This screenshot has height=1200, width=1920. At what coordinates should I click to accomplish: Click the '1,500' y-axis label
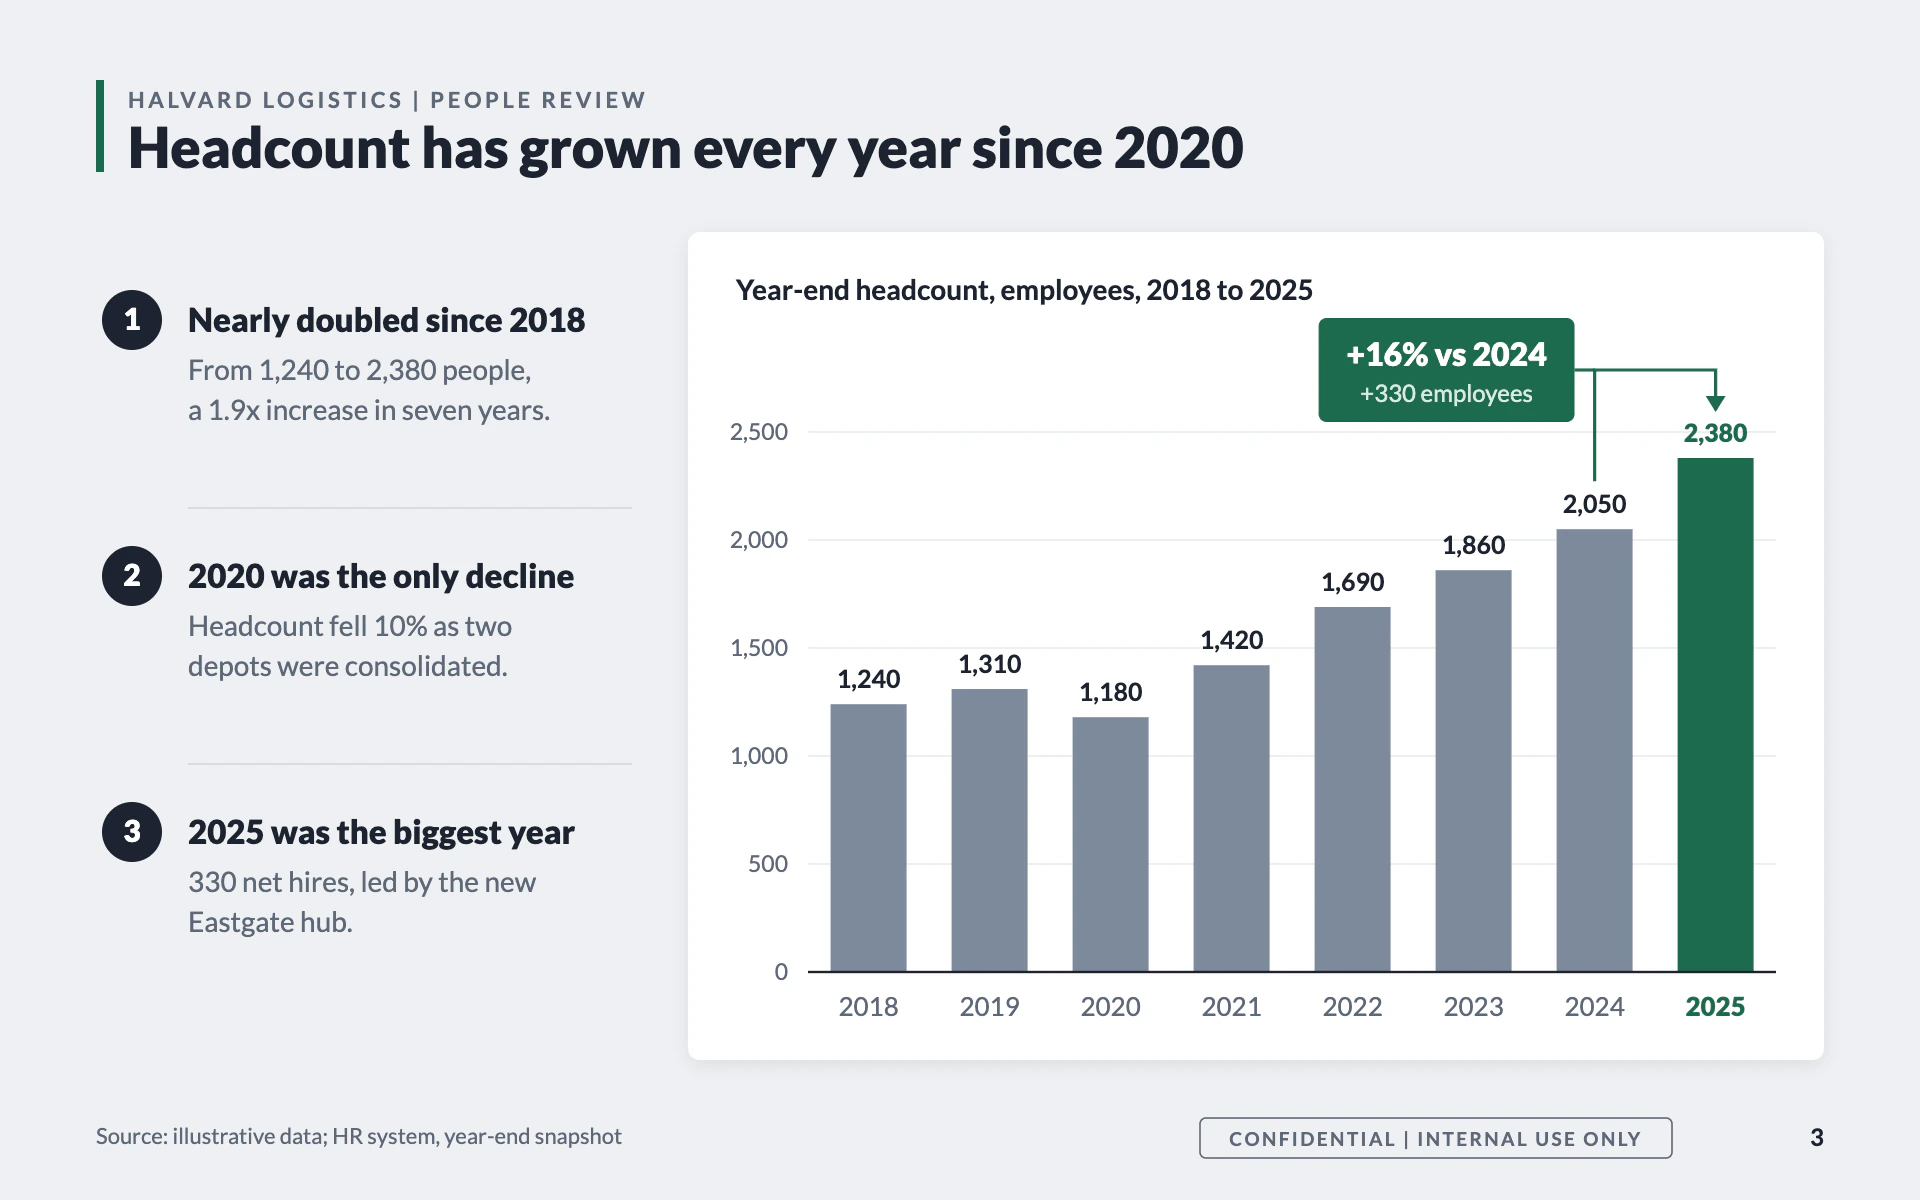(x=759, y=648)
